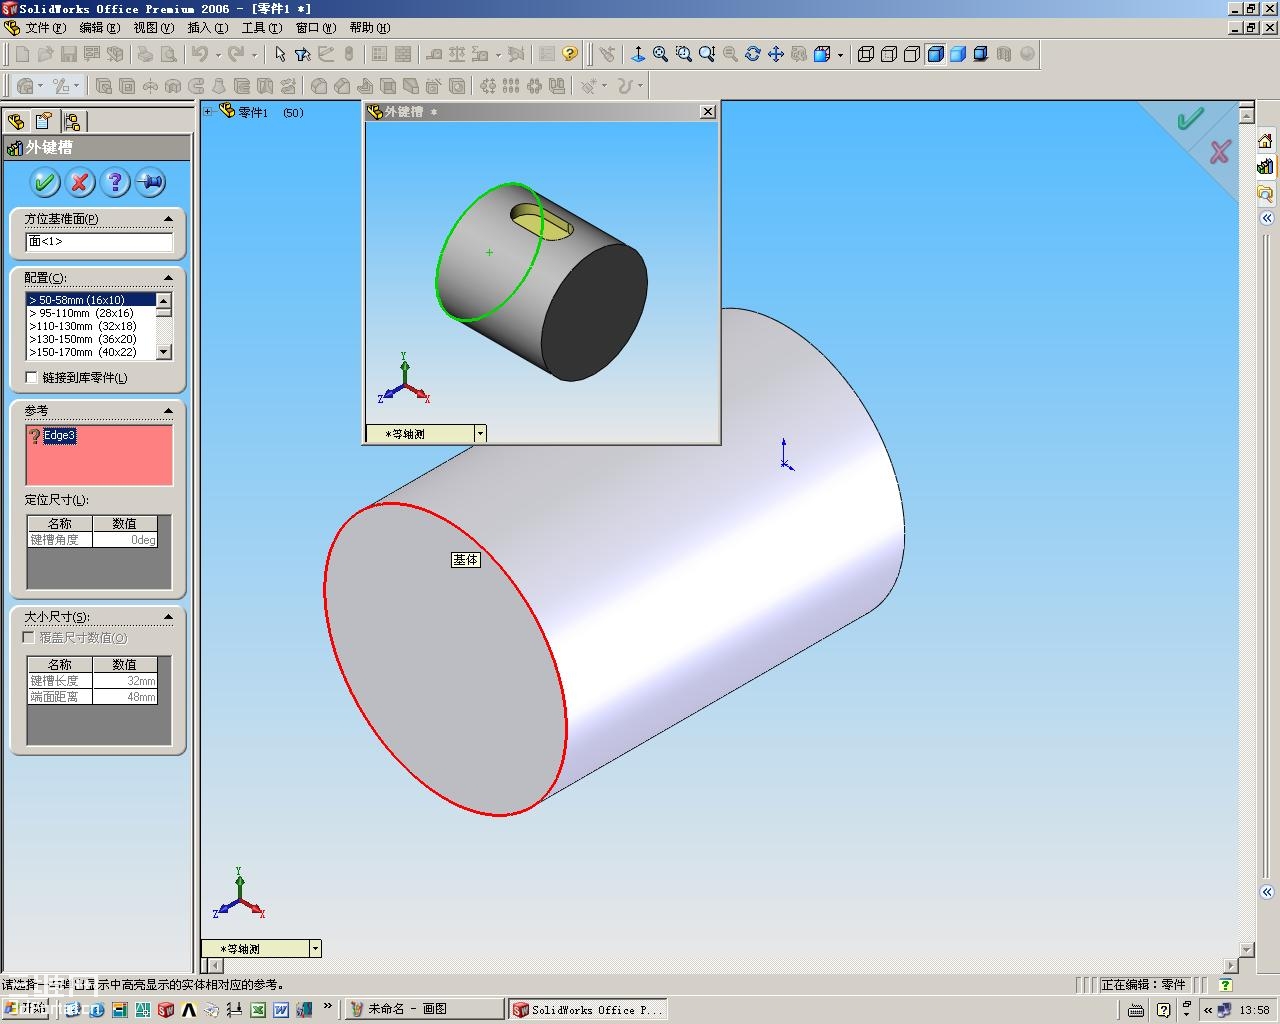Switch to Shaded display mode
Viewport: 1280px width, 1024px height.
pyautogui.click(x=958, y=54)
